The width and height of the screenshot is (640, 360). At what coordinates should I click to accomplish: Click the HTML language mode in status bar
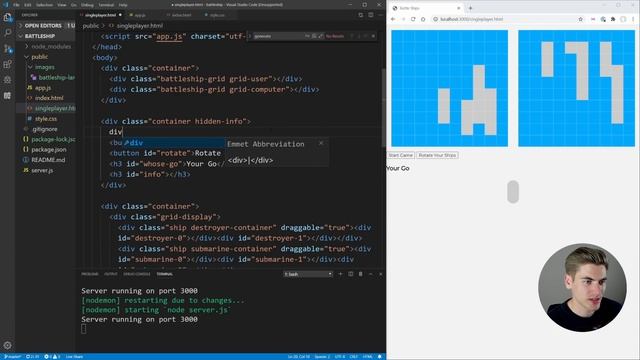click(367, 356)
